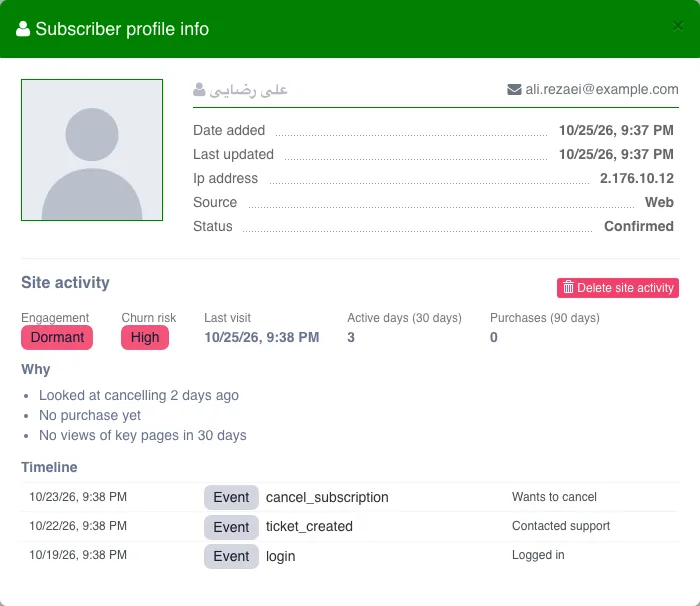Click timeline date 10/22/26, 9:38 PM
This screenshot has height=606, width=700.
pos(78,526)
